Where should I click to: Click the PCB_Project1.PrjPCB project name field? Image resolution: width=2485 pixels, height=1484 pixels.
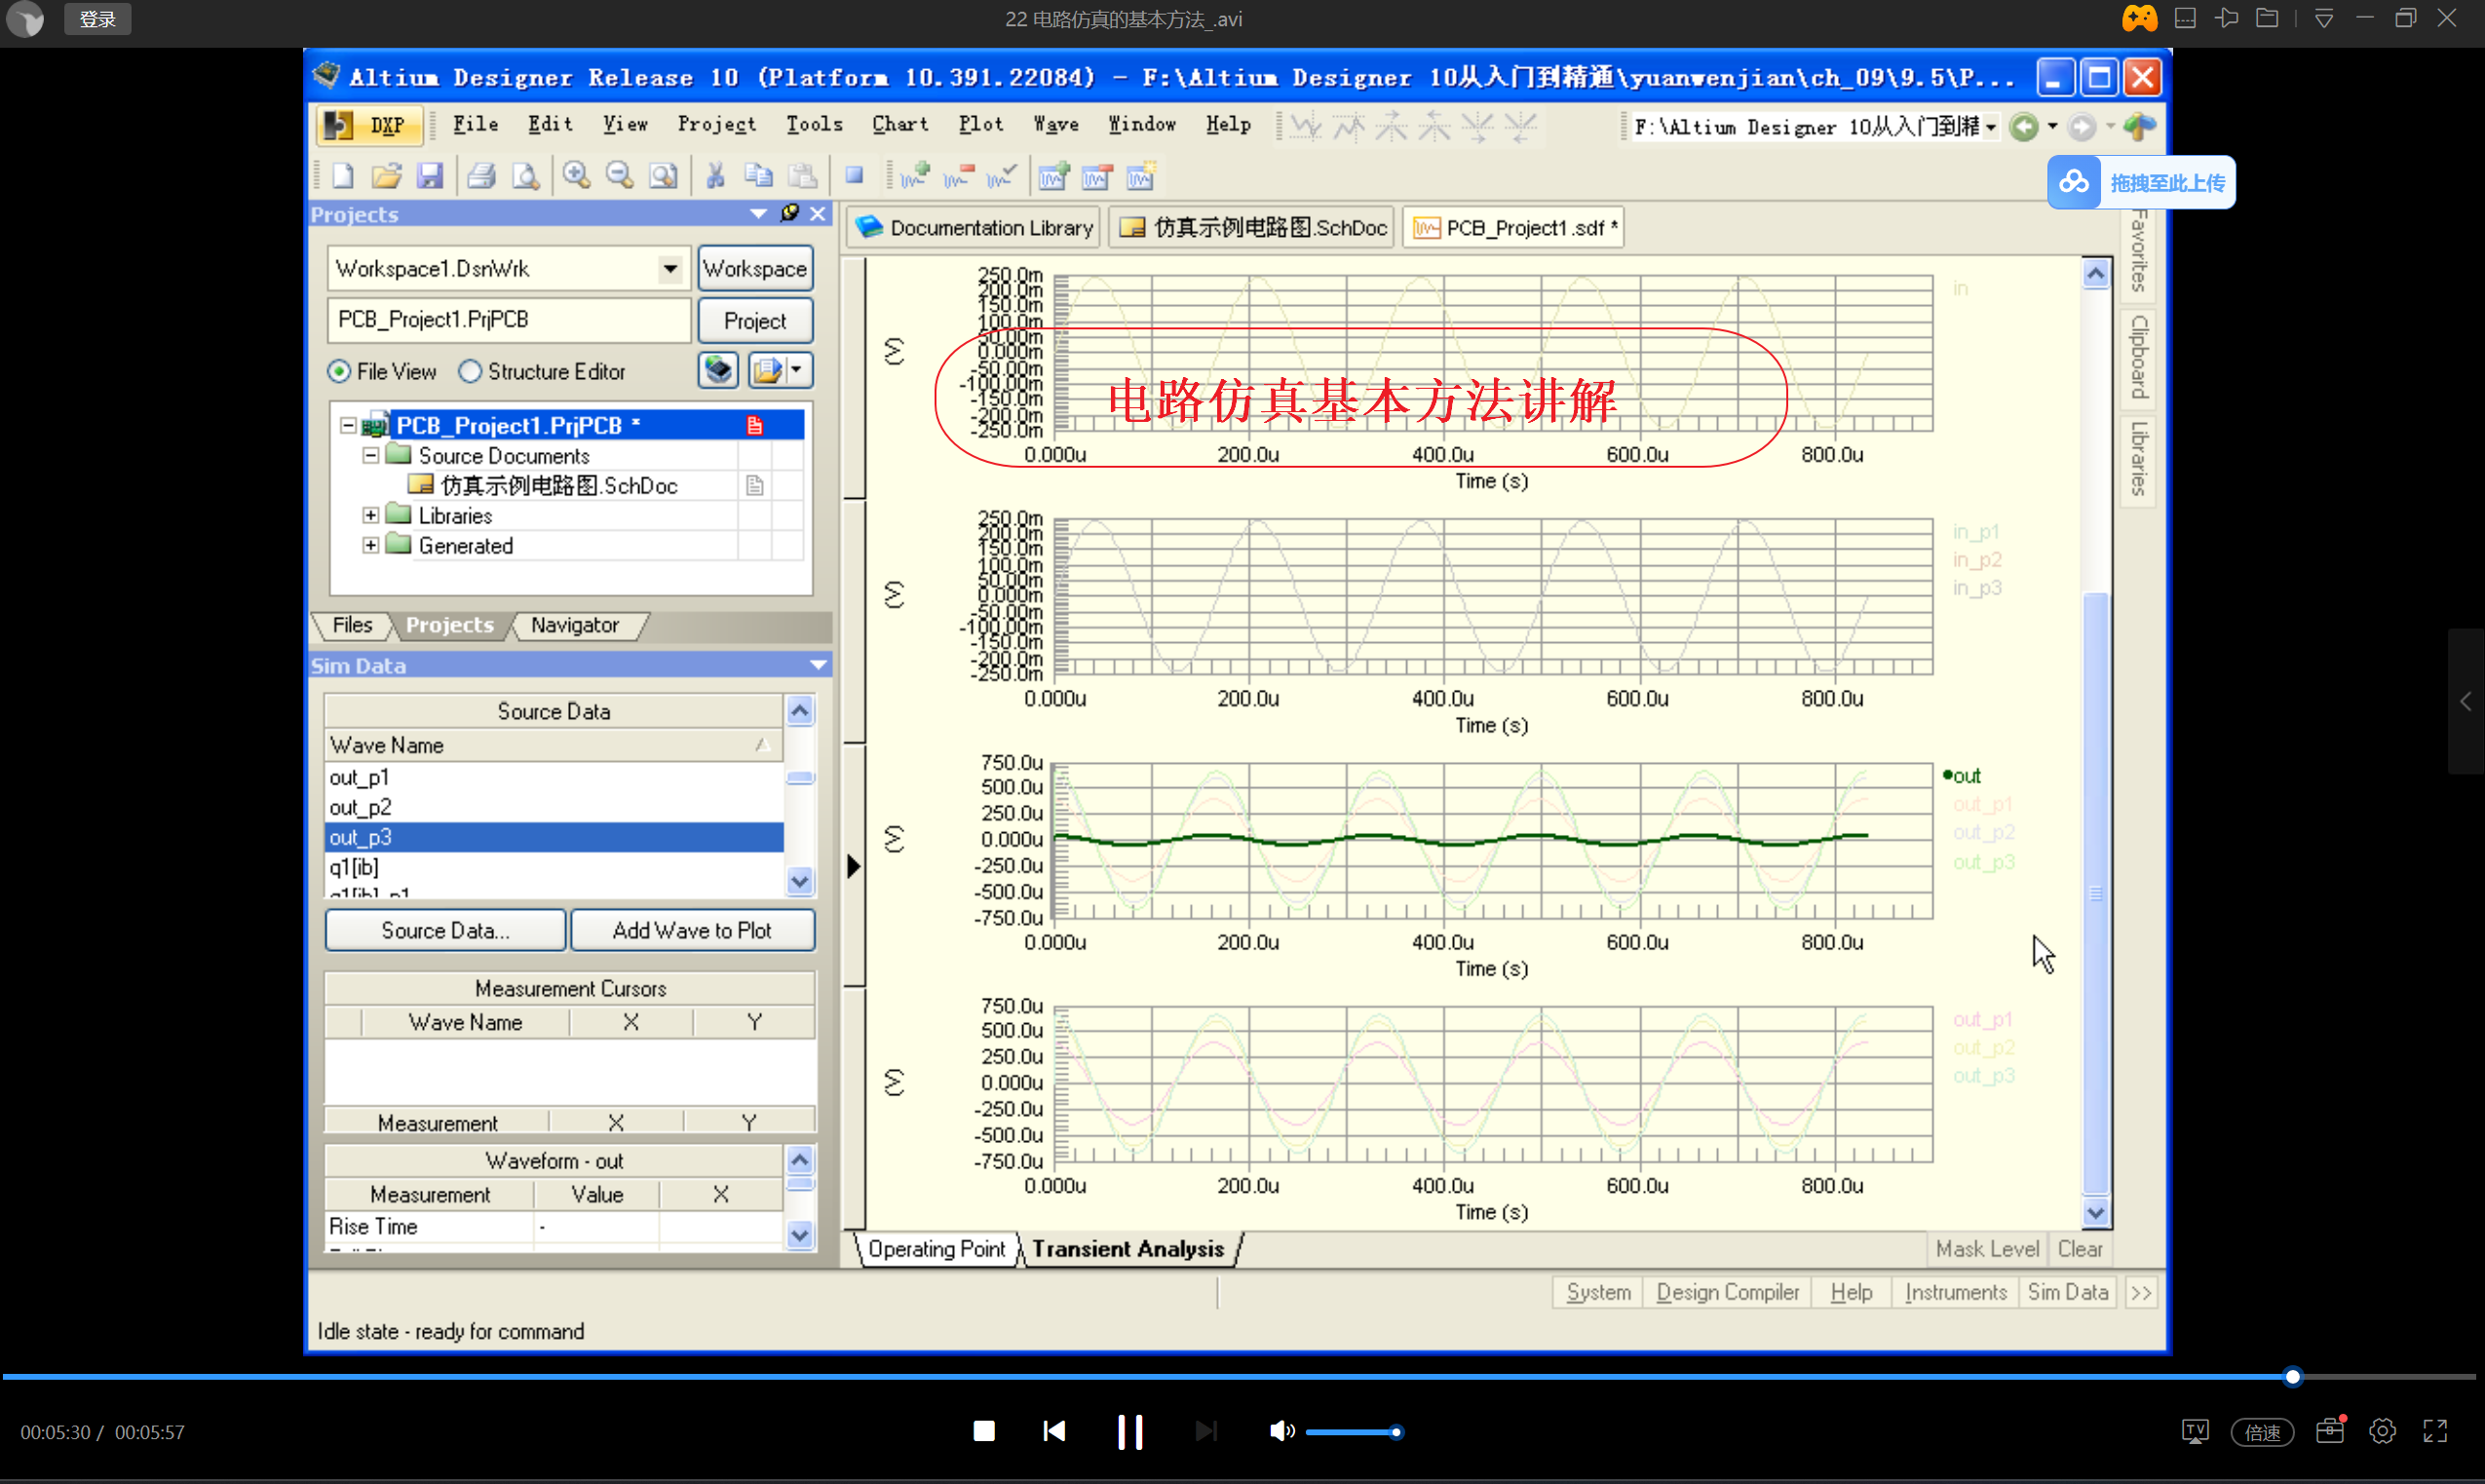click(509, 320)
